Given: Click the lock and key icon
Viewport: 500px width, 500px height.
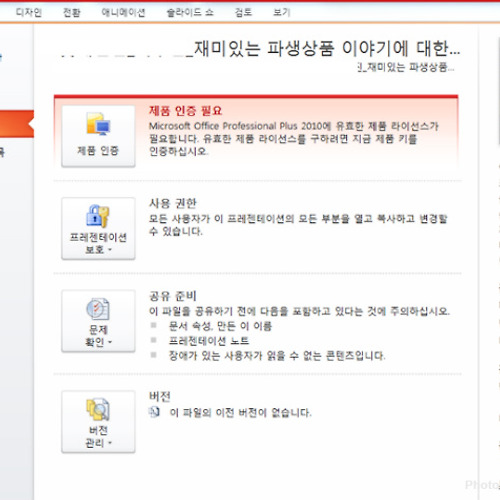Looking at the screenshot, I should 98,216.
